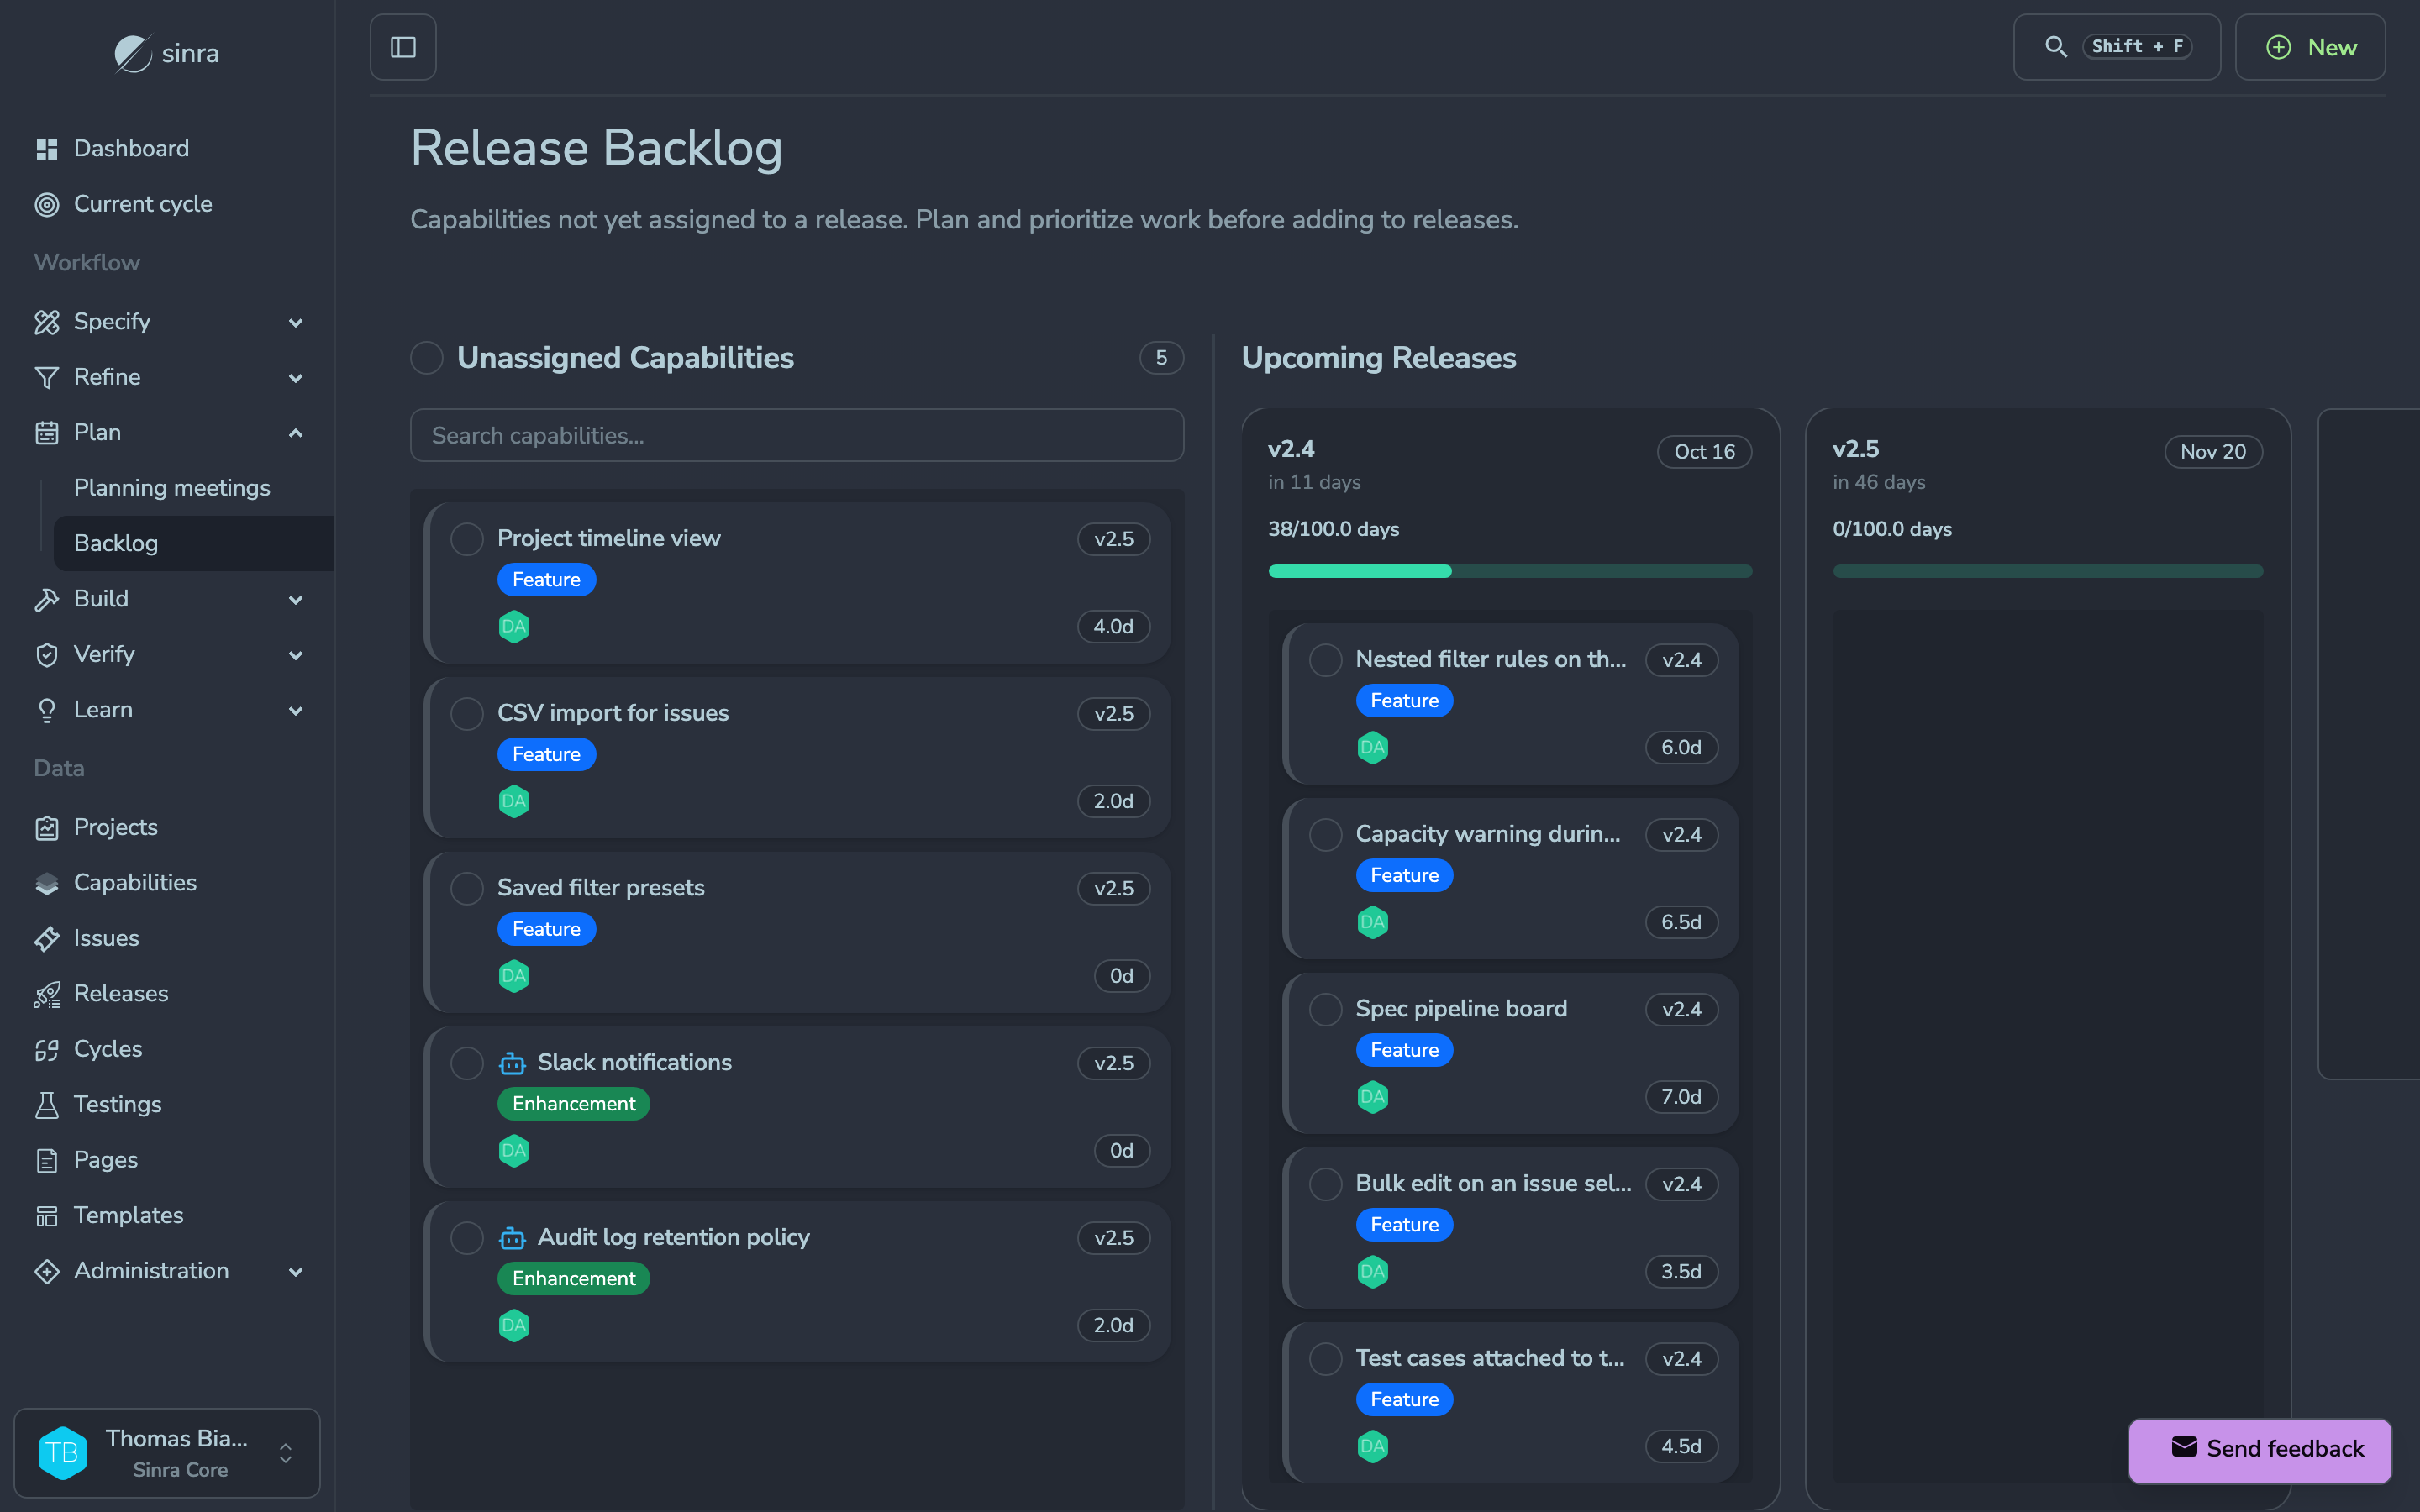Click the New button
This screenshot has width=2420, height=1512.
2310,47
